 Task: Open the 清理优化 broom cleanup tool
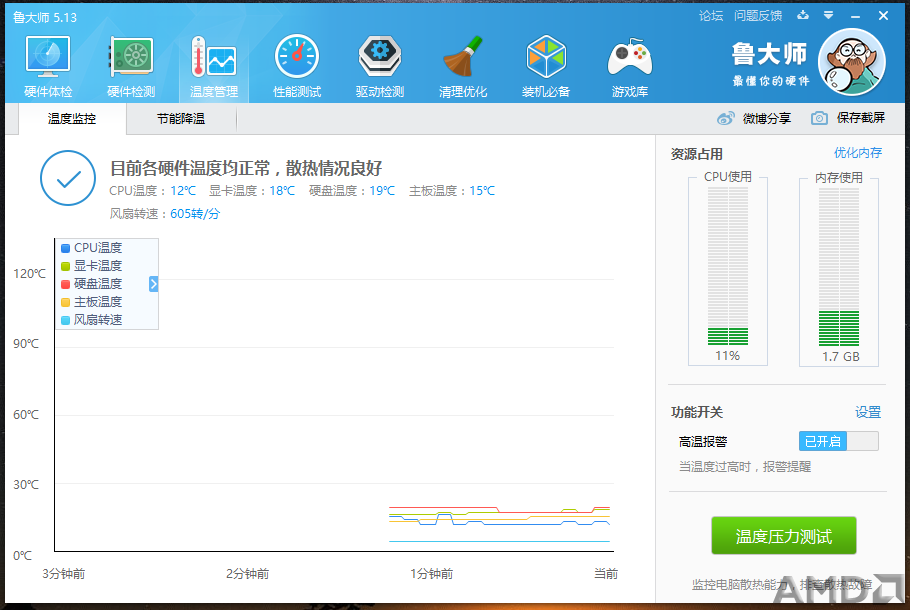point(463,66)
